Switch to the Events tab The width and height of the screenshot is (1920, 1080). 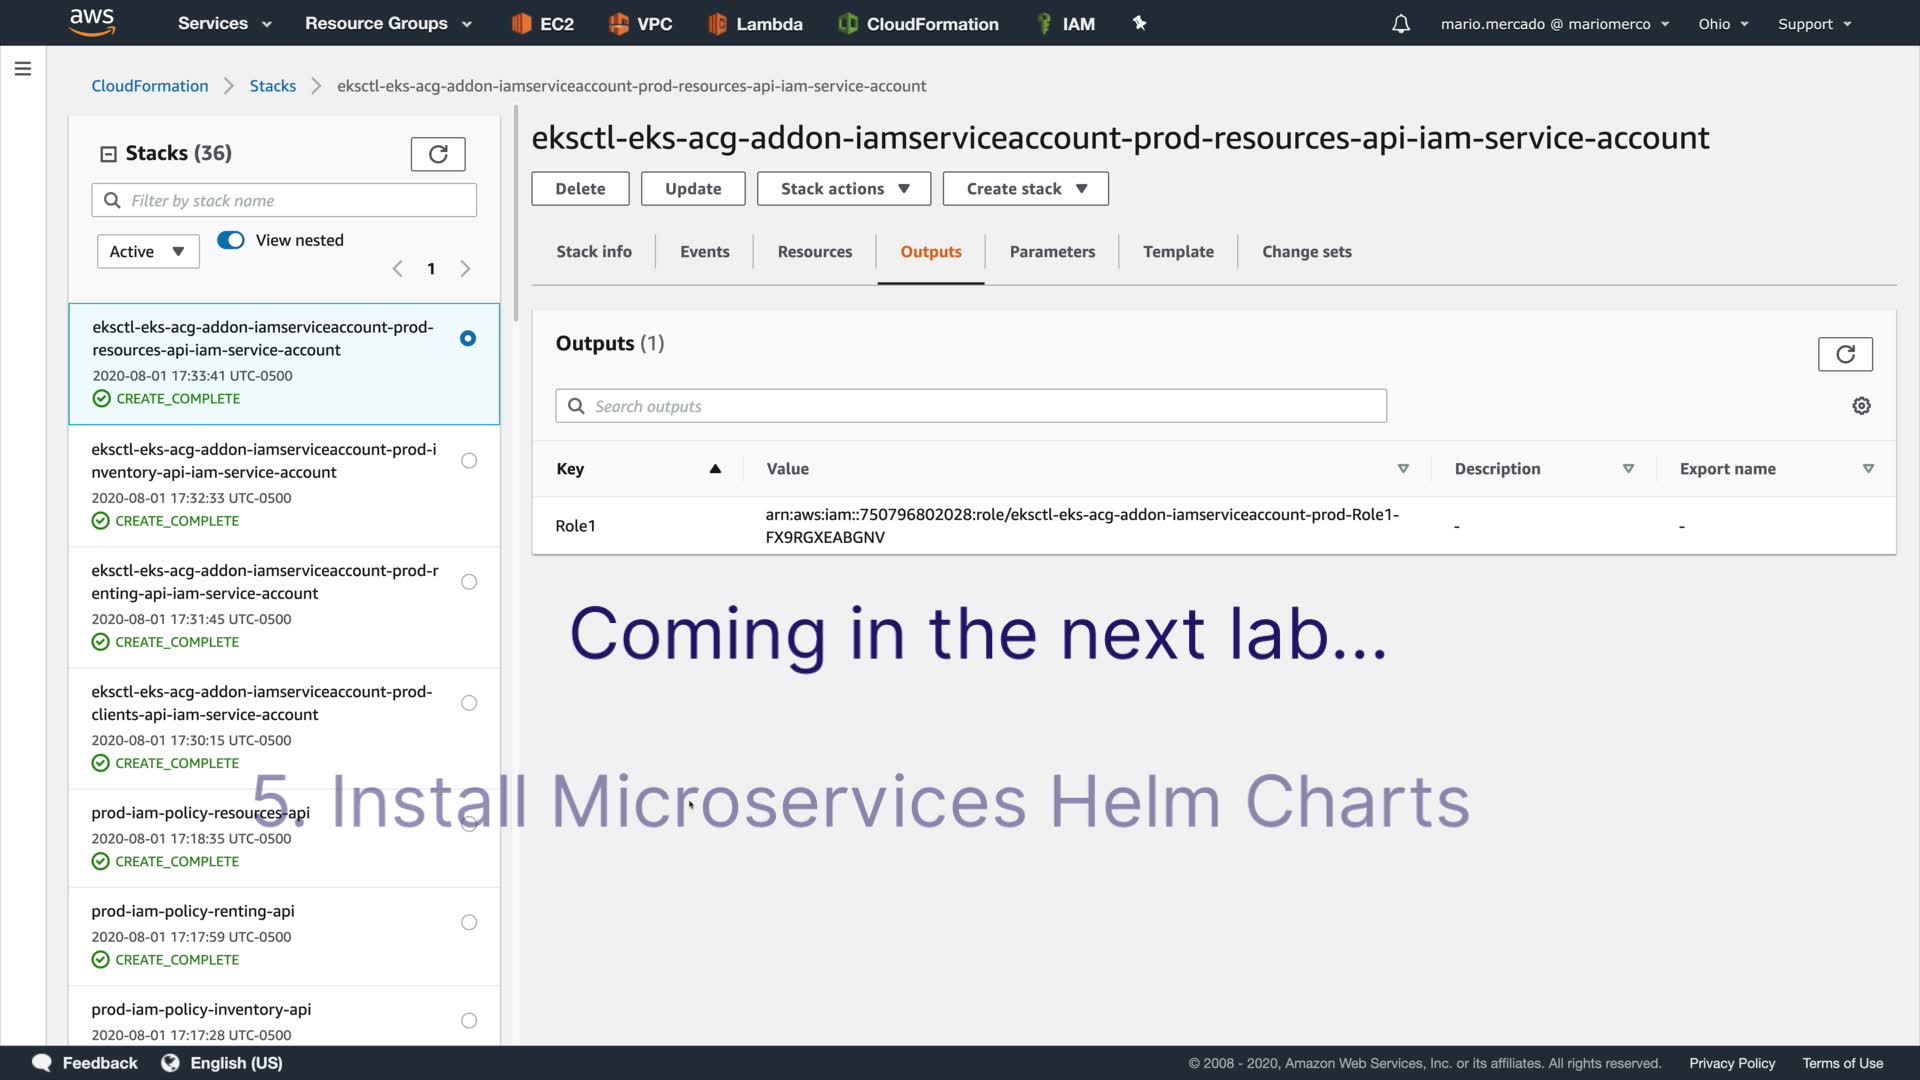704,252
